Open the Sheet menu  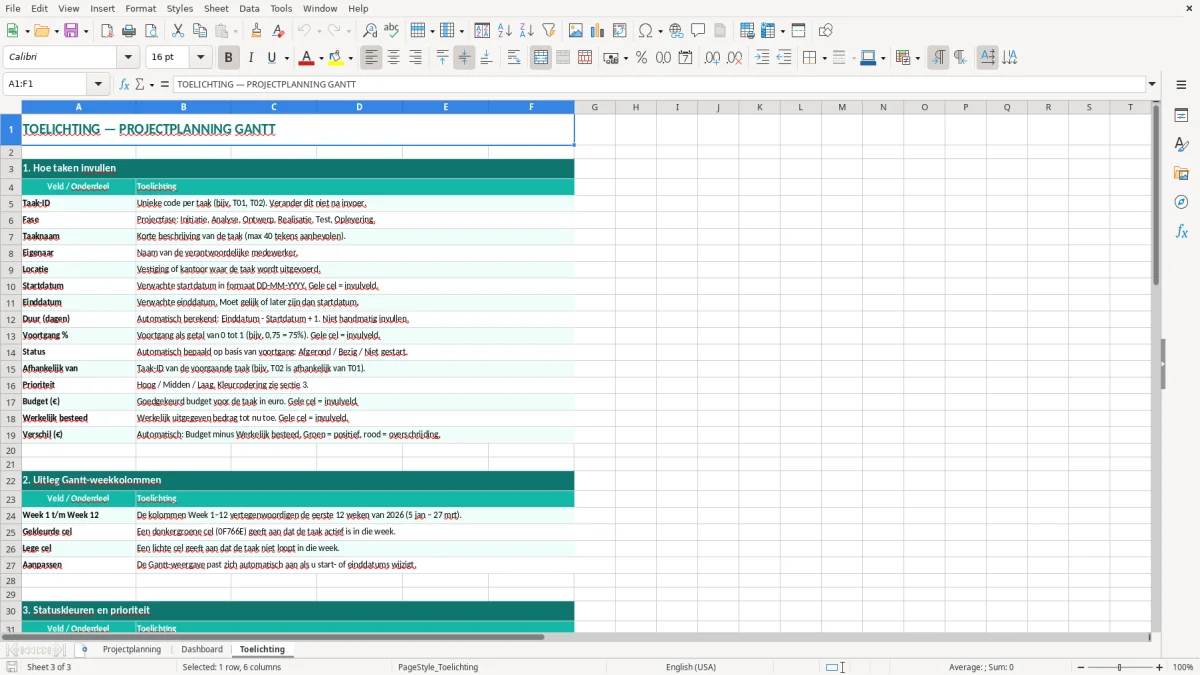pos(217,8)
